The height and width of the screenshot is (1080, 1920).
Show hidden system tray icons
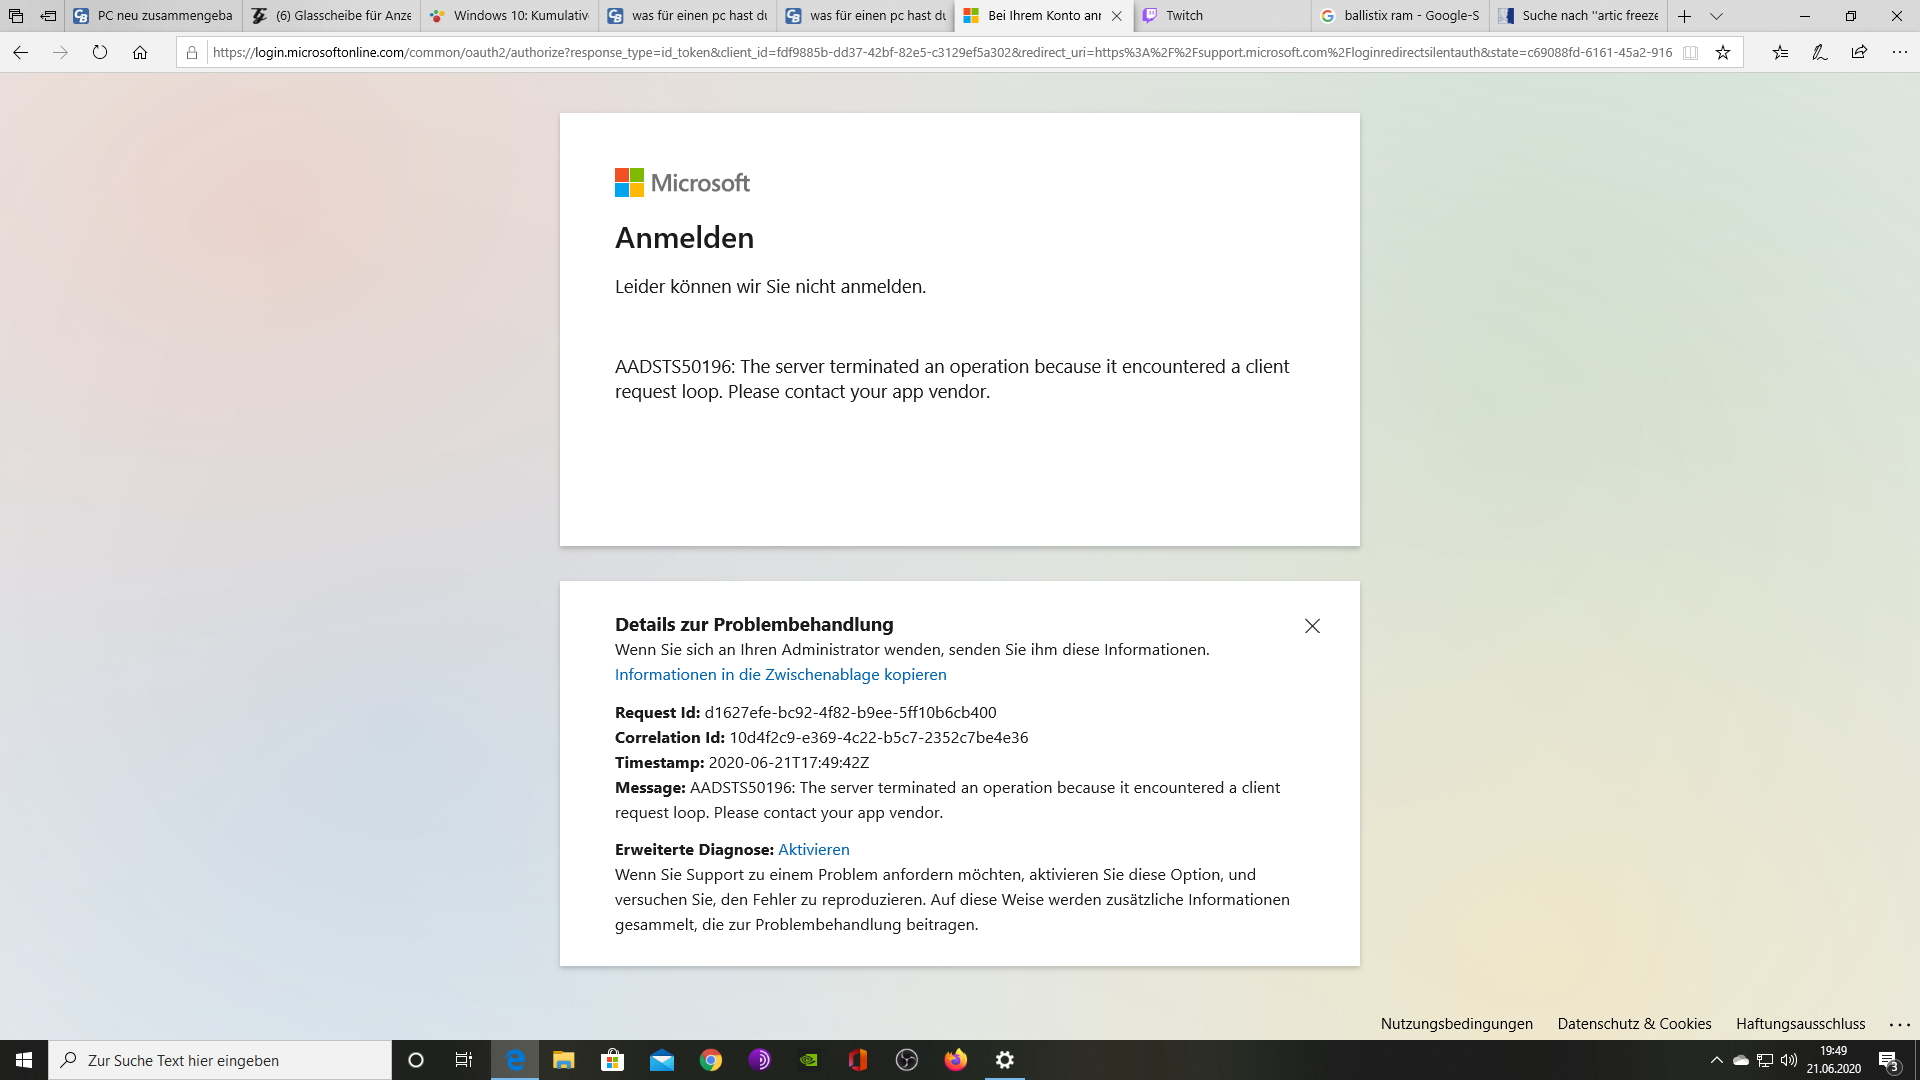pos(1716,1060)
